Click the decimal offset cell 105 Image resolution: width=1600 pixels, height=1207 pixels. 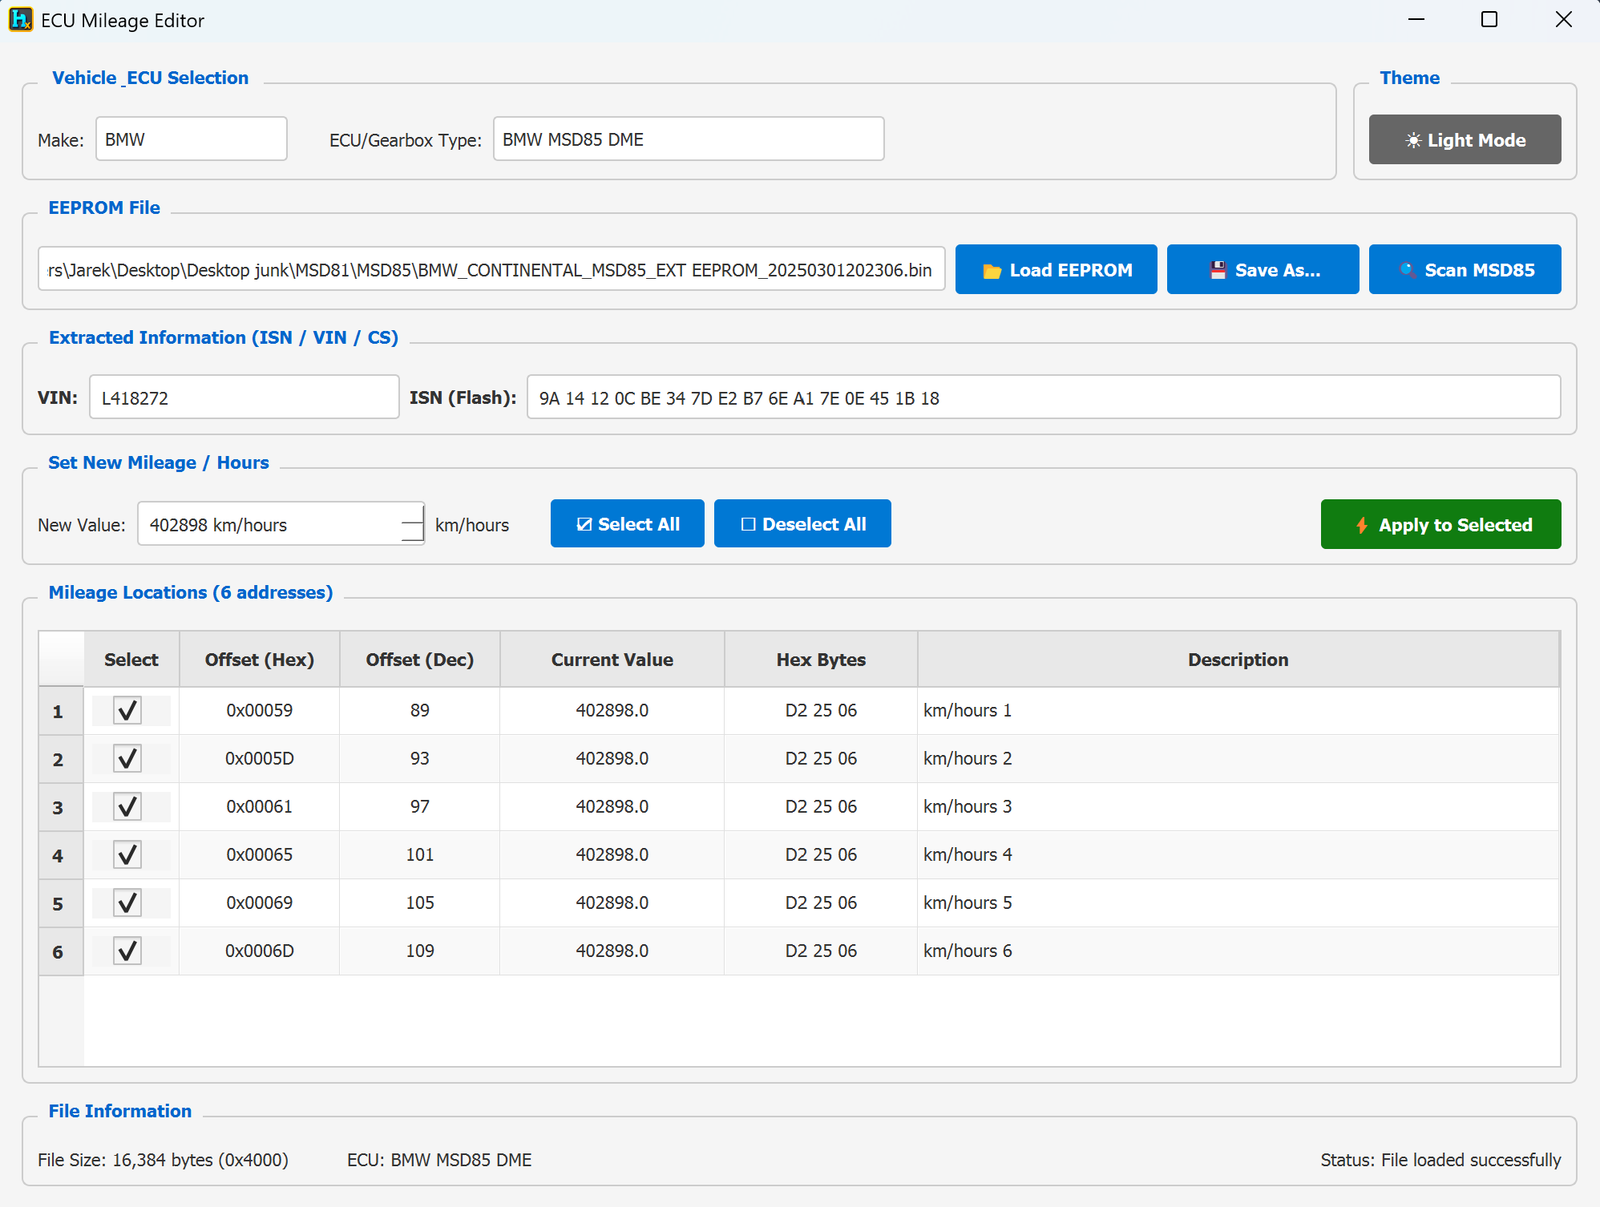[420, 903]
